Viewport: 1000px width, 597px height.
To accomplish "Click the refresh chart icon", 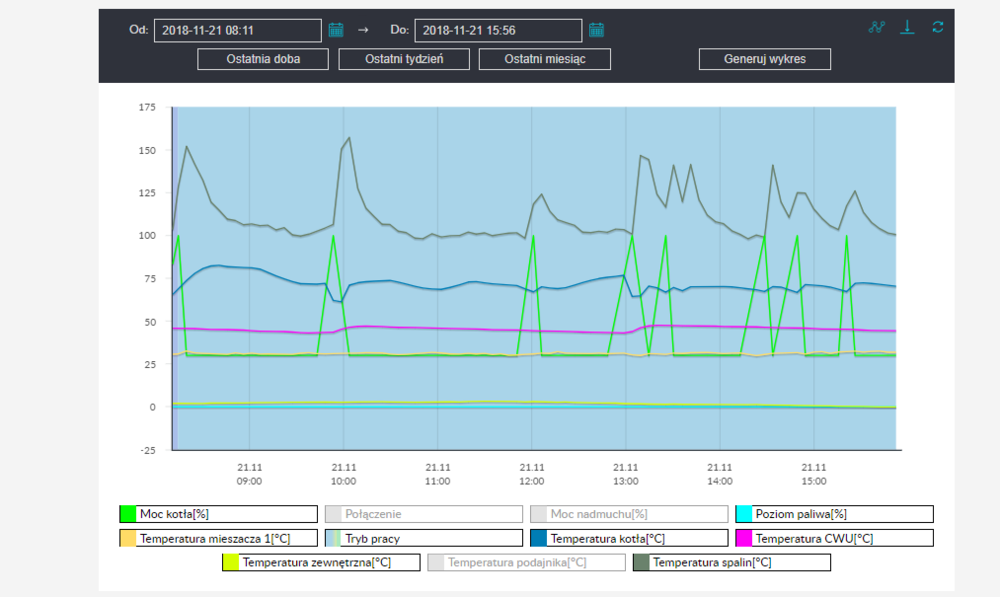I will tap(937, 27).
